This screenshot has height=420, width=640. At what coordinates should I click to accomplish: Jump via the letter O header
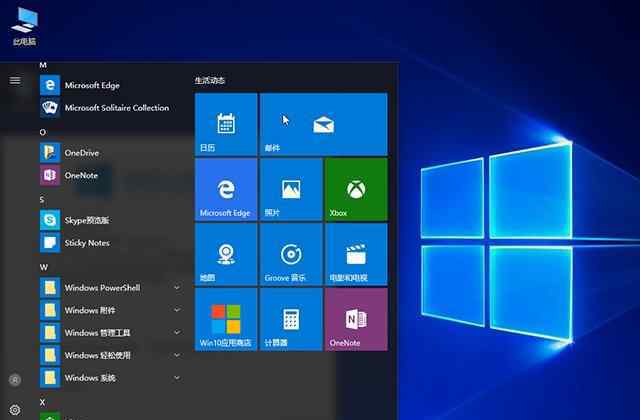(x=42, y=132)
